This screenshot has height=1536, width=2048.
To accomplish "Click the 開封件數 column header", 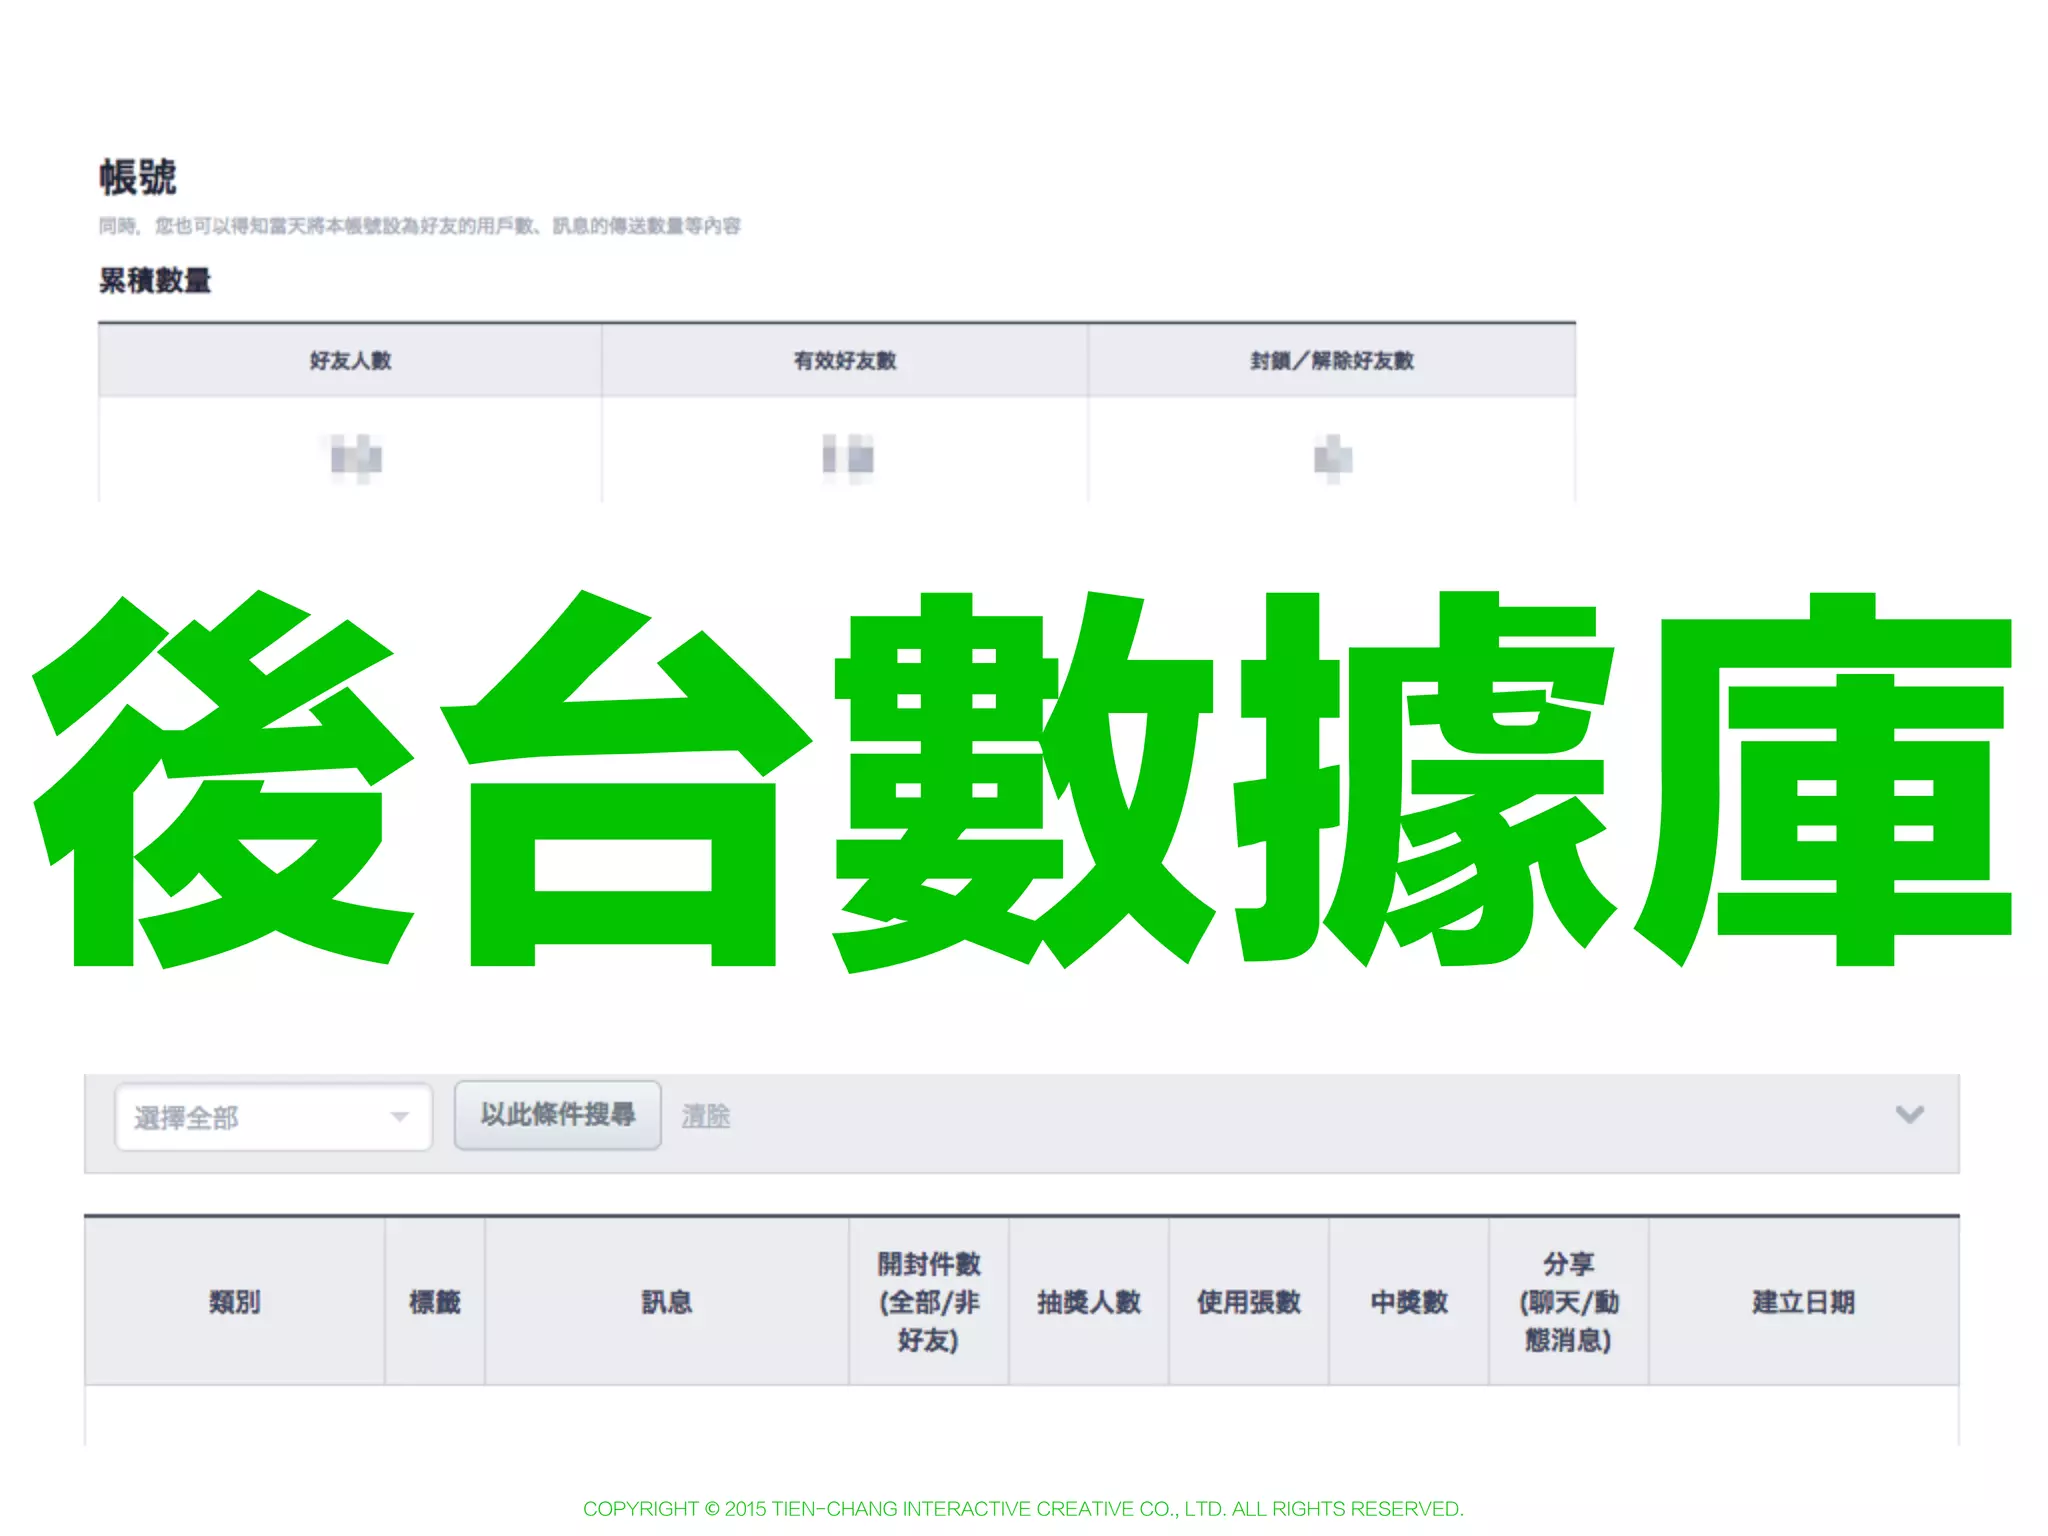I will pyautogui.click(x=929, y=1301).
